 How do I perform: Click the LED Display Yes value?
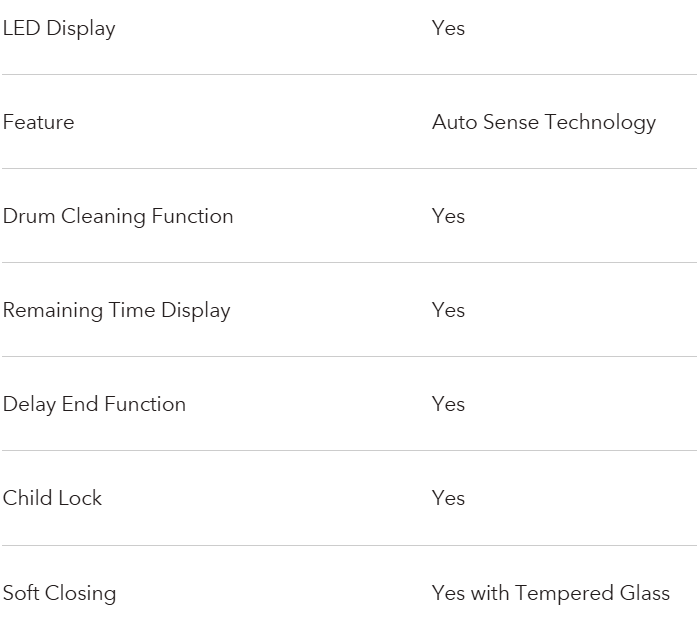tap(448, 28)
